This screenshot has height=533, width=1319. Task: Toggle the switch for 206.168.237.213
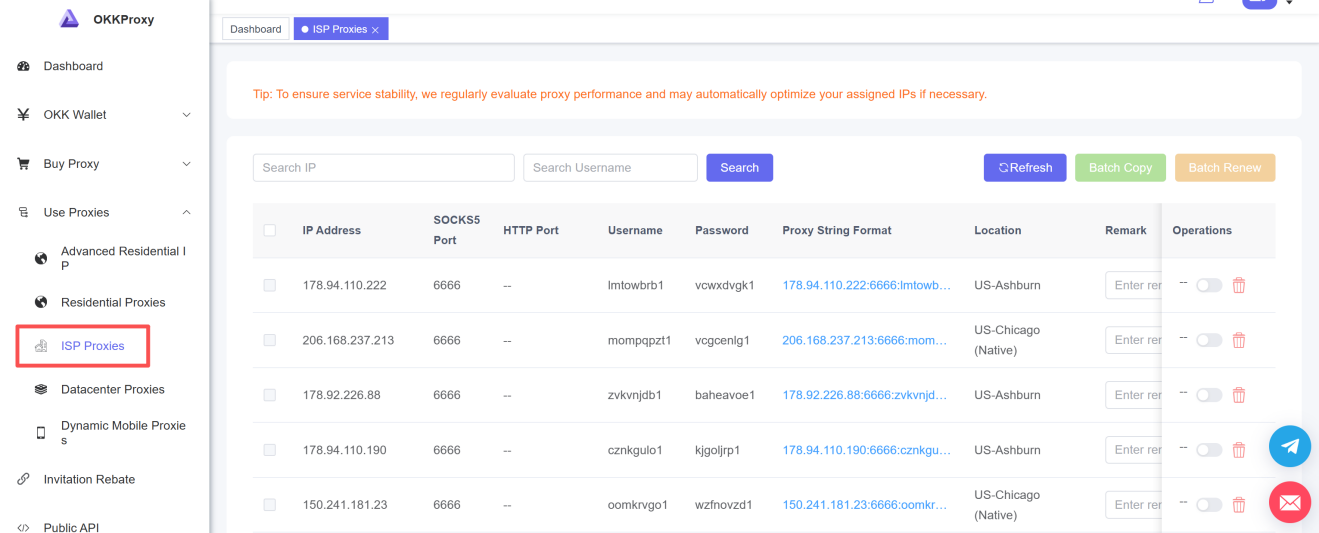pos(1209,340)
